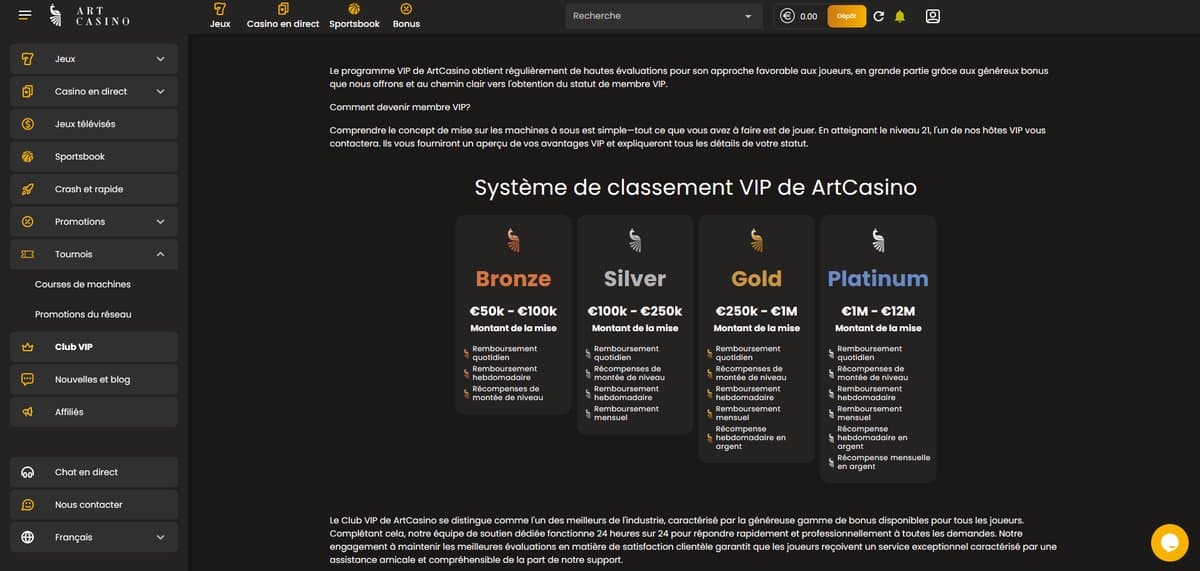
Task: Click the Platinum tier title
Action: (878, 279)
